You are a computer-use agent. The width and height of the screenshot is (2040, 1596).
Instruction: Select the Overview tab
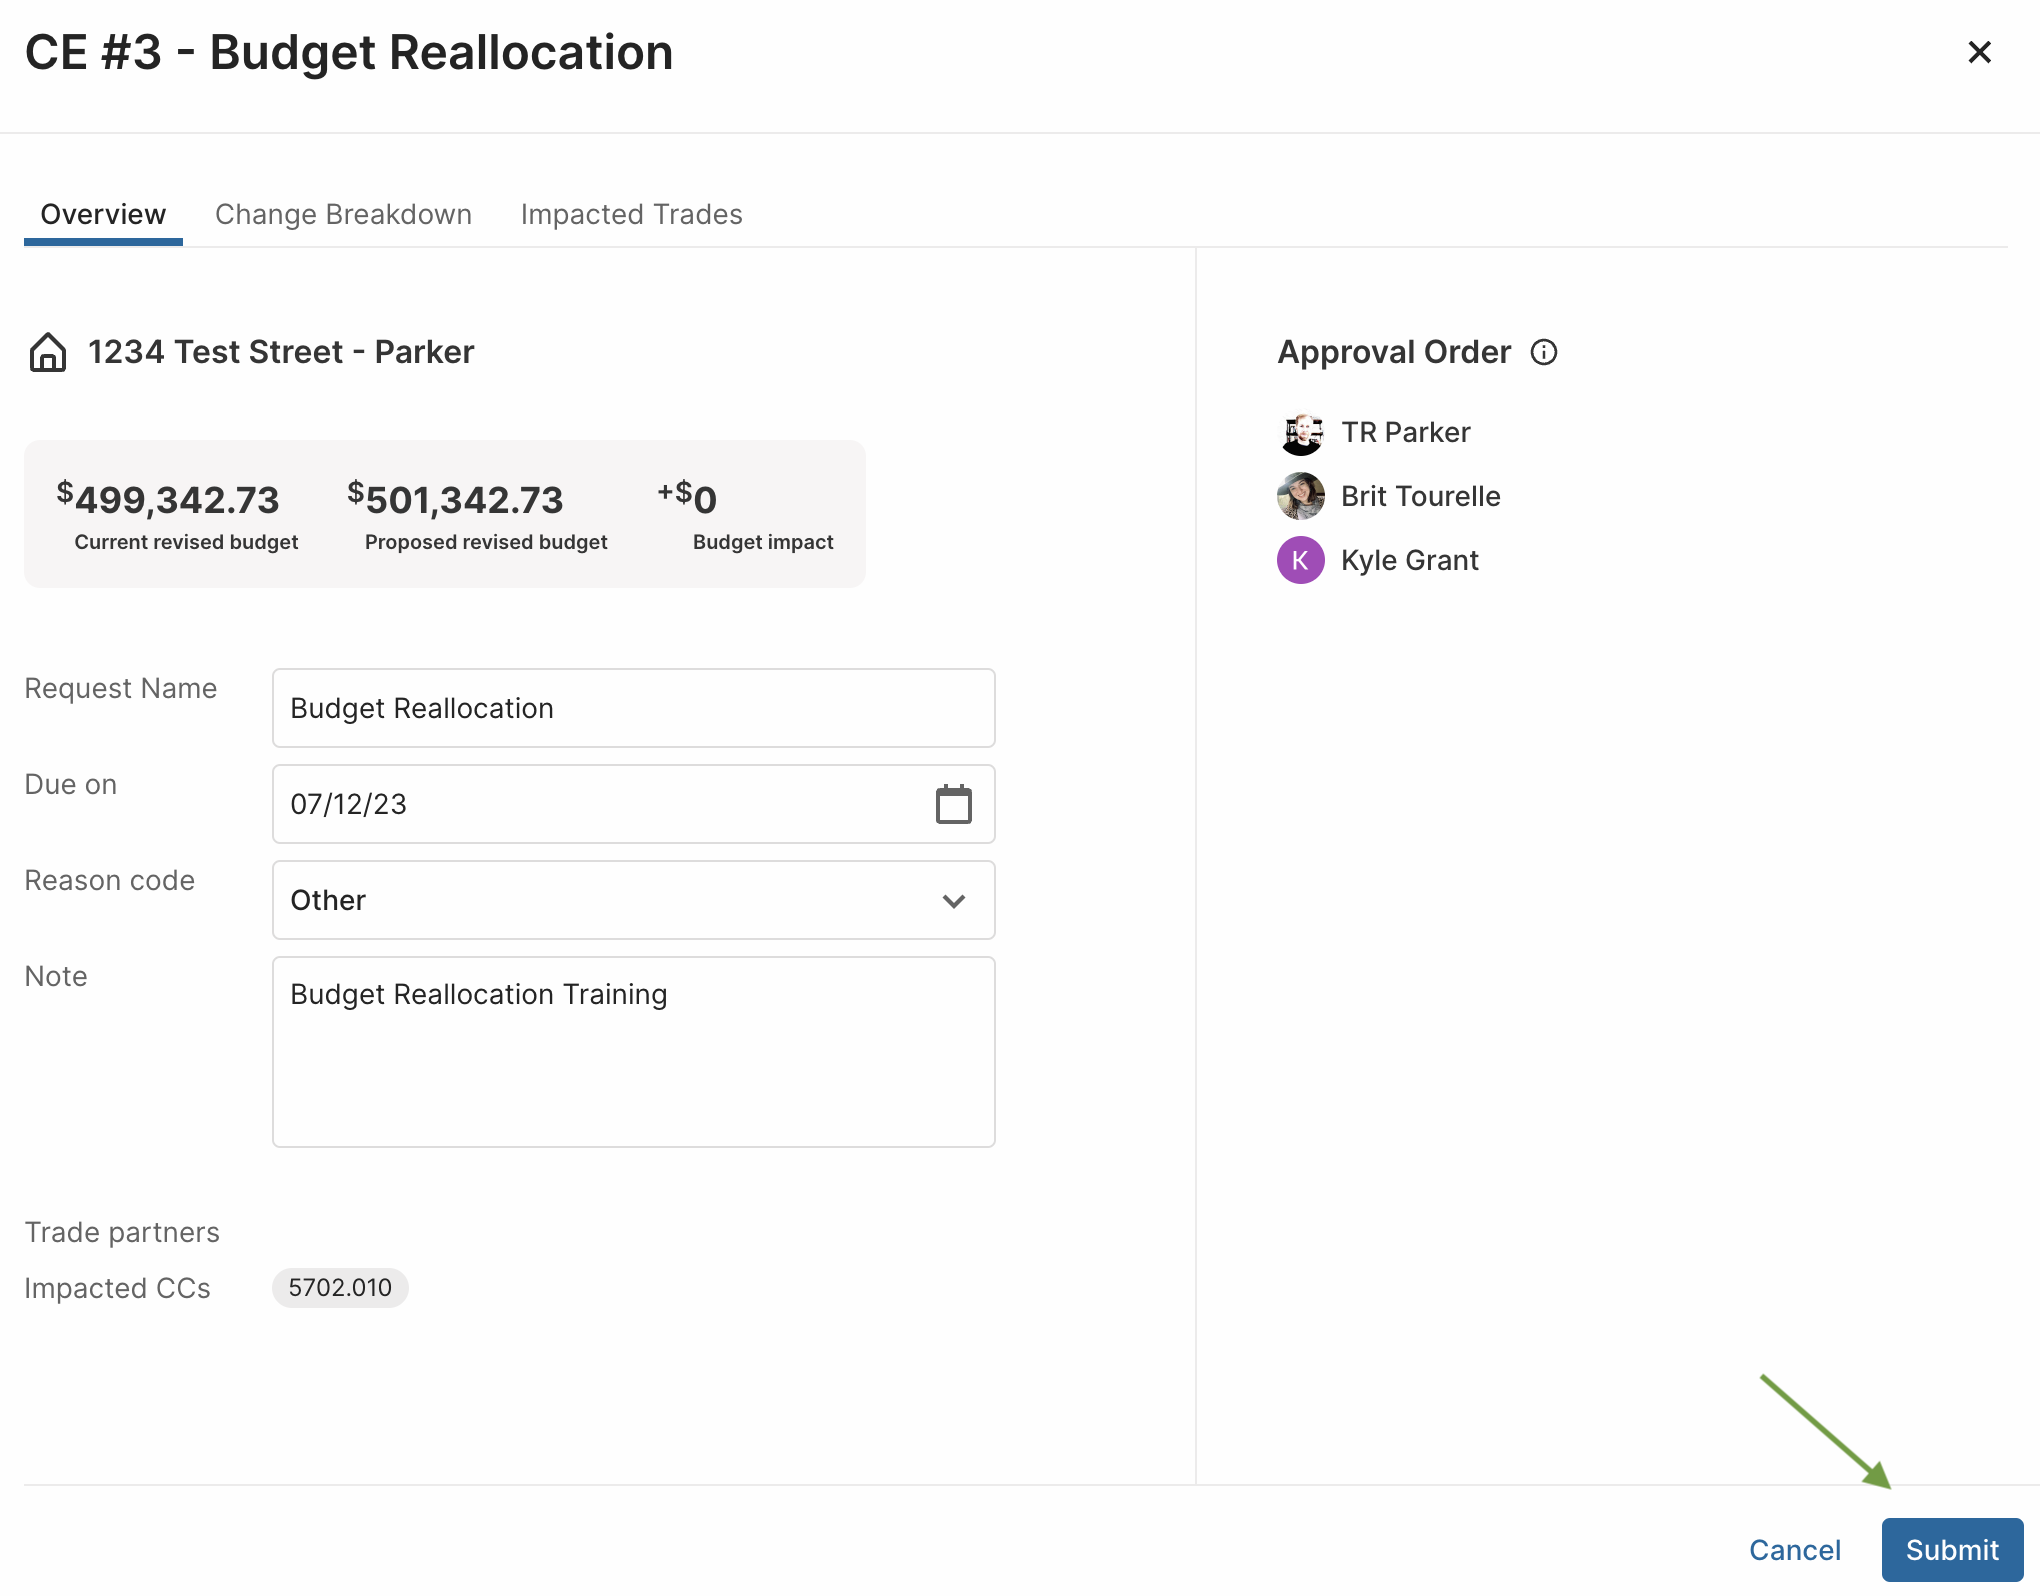(x=103, y=214)
